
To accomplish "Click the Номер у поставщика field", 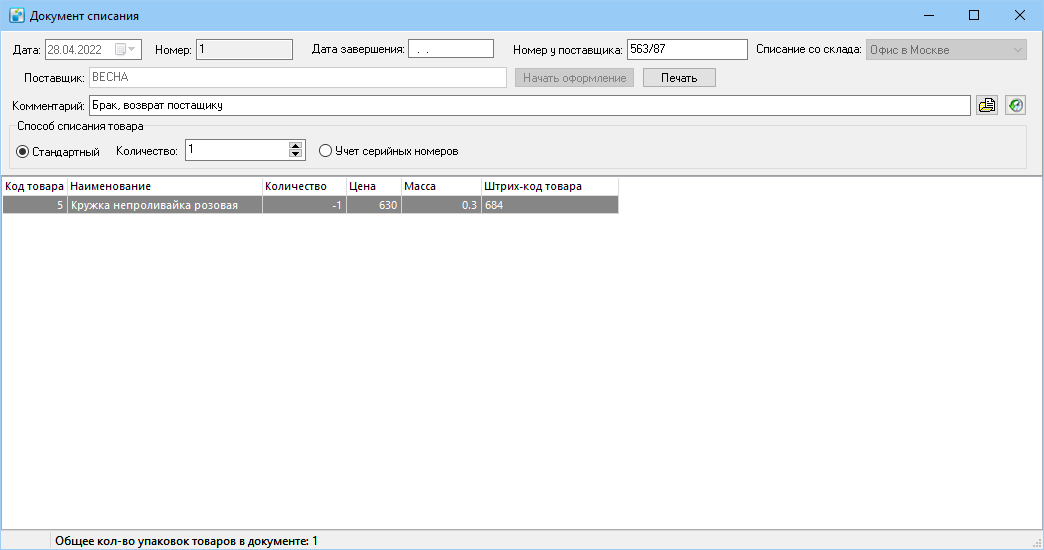I will [x=687, y=49].
